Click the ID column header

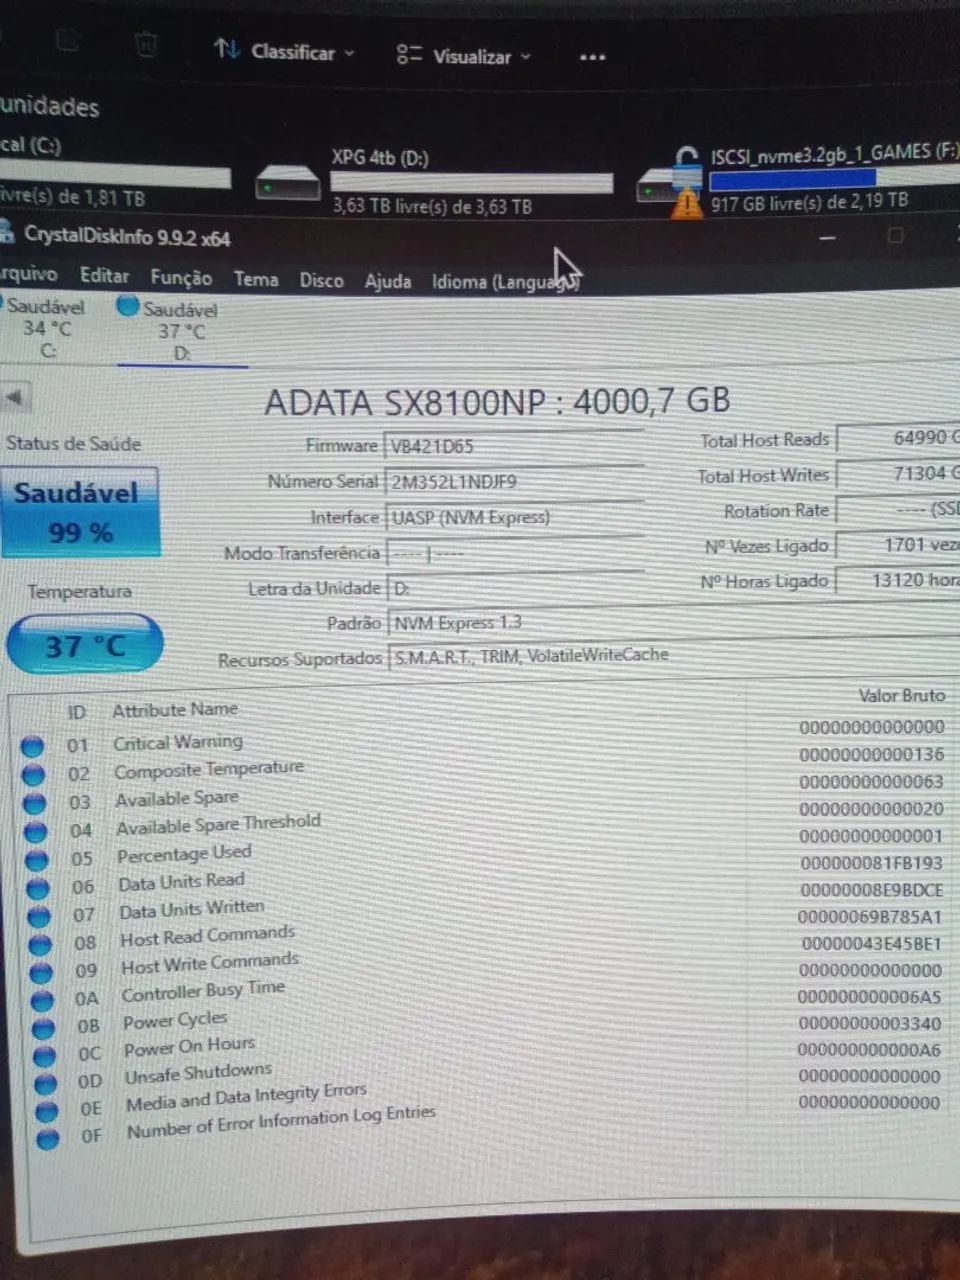[x=77, y=712]
